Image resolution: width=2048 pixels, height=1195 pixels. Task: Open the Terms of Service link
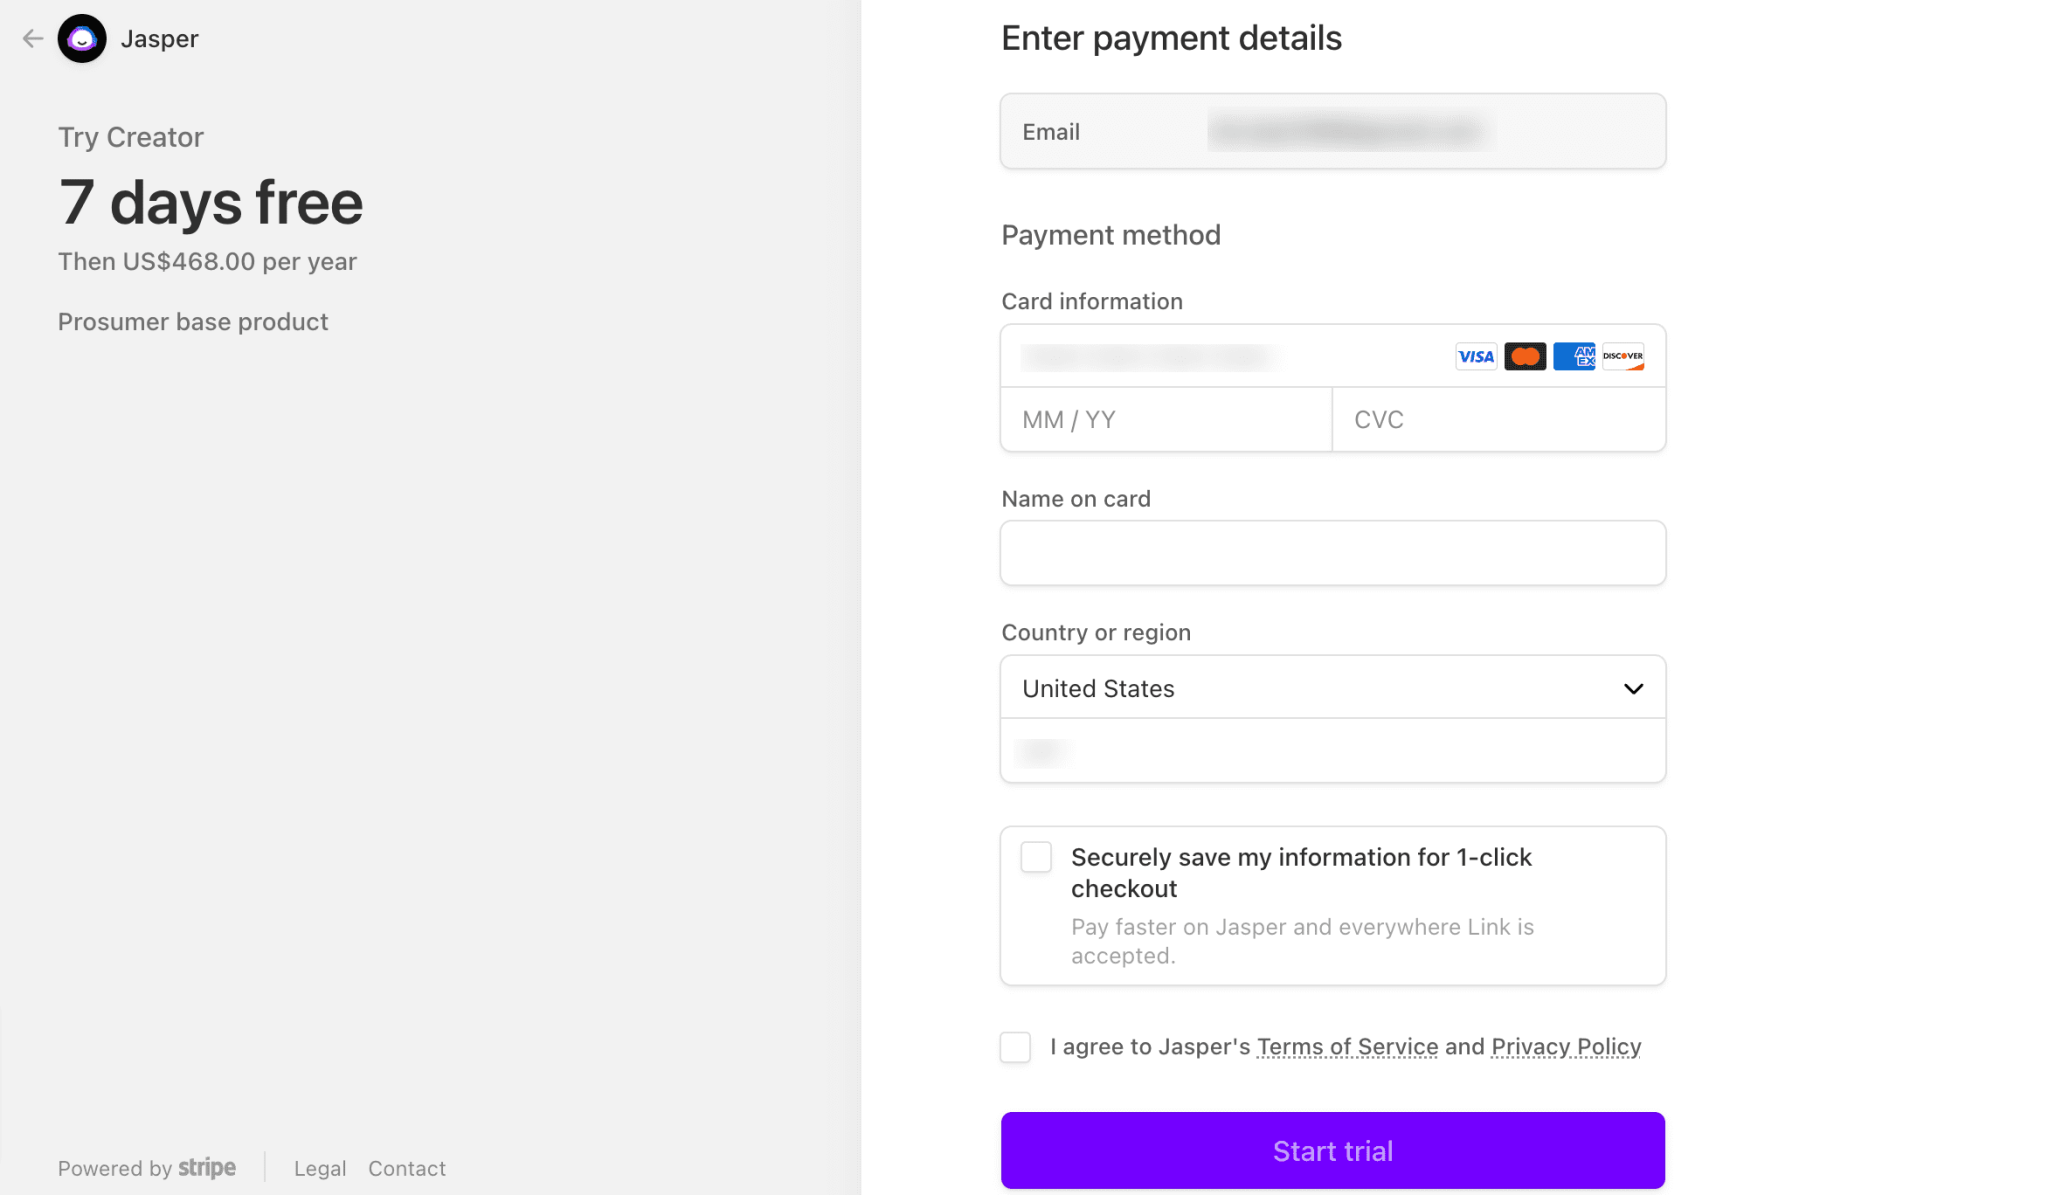coord(1347,1047)
